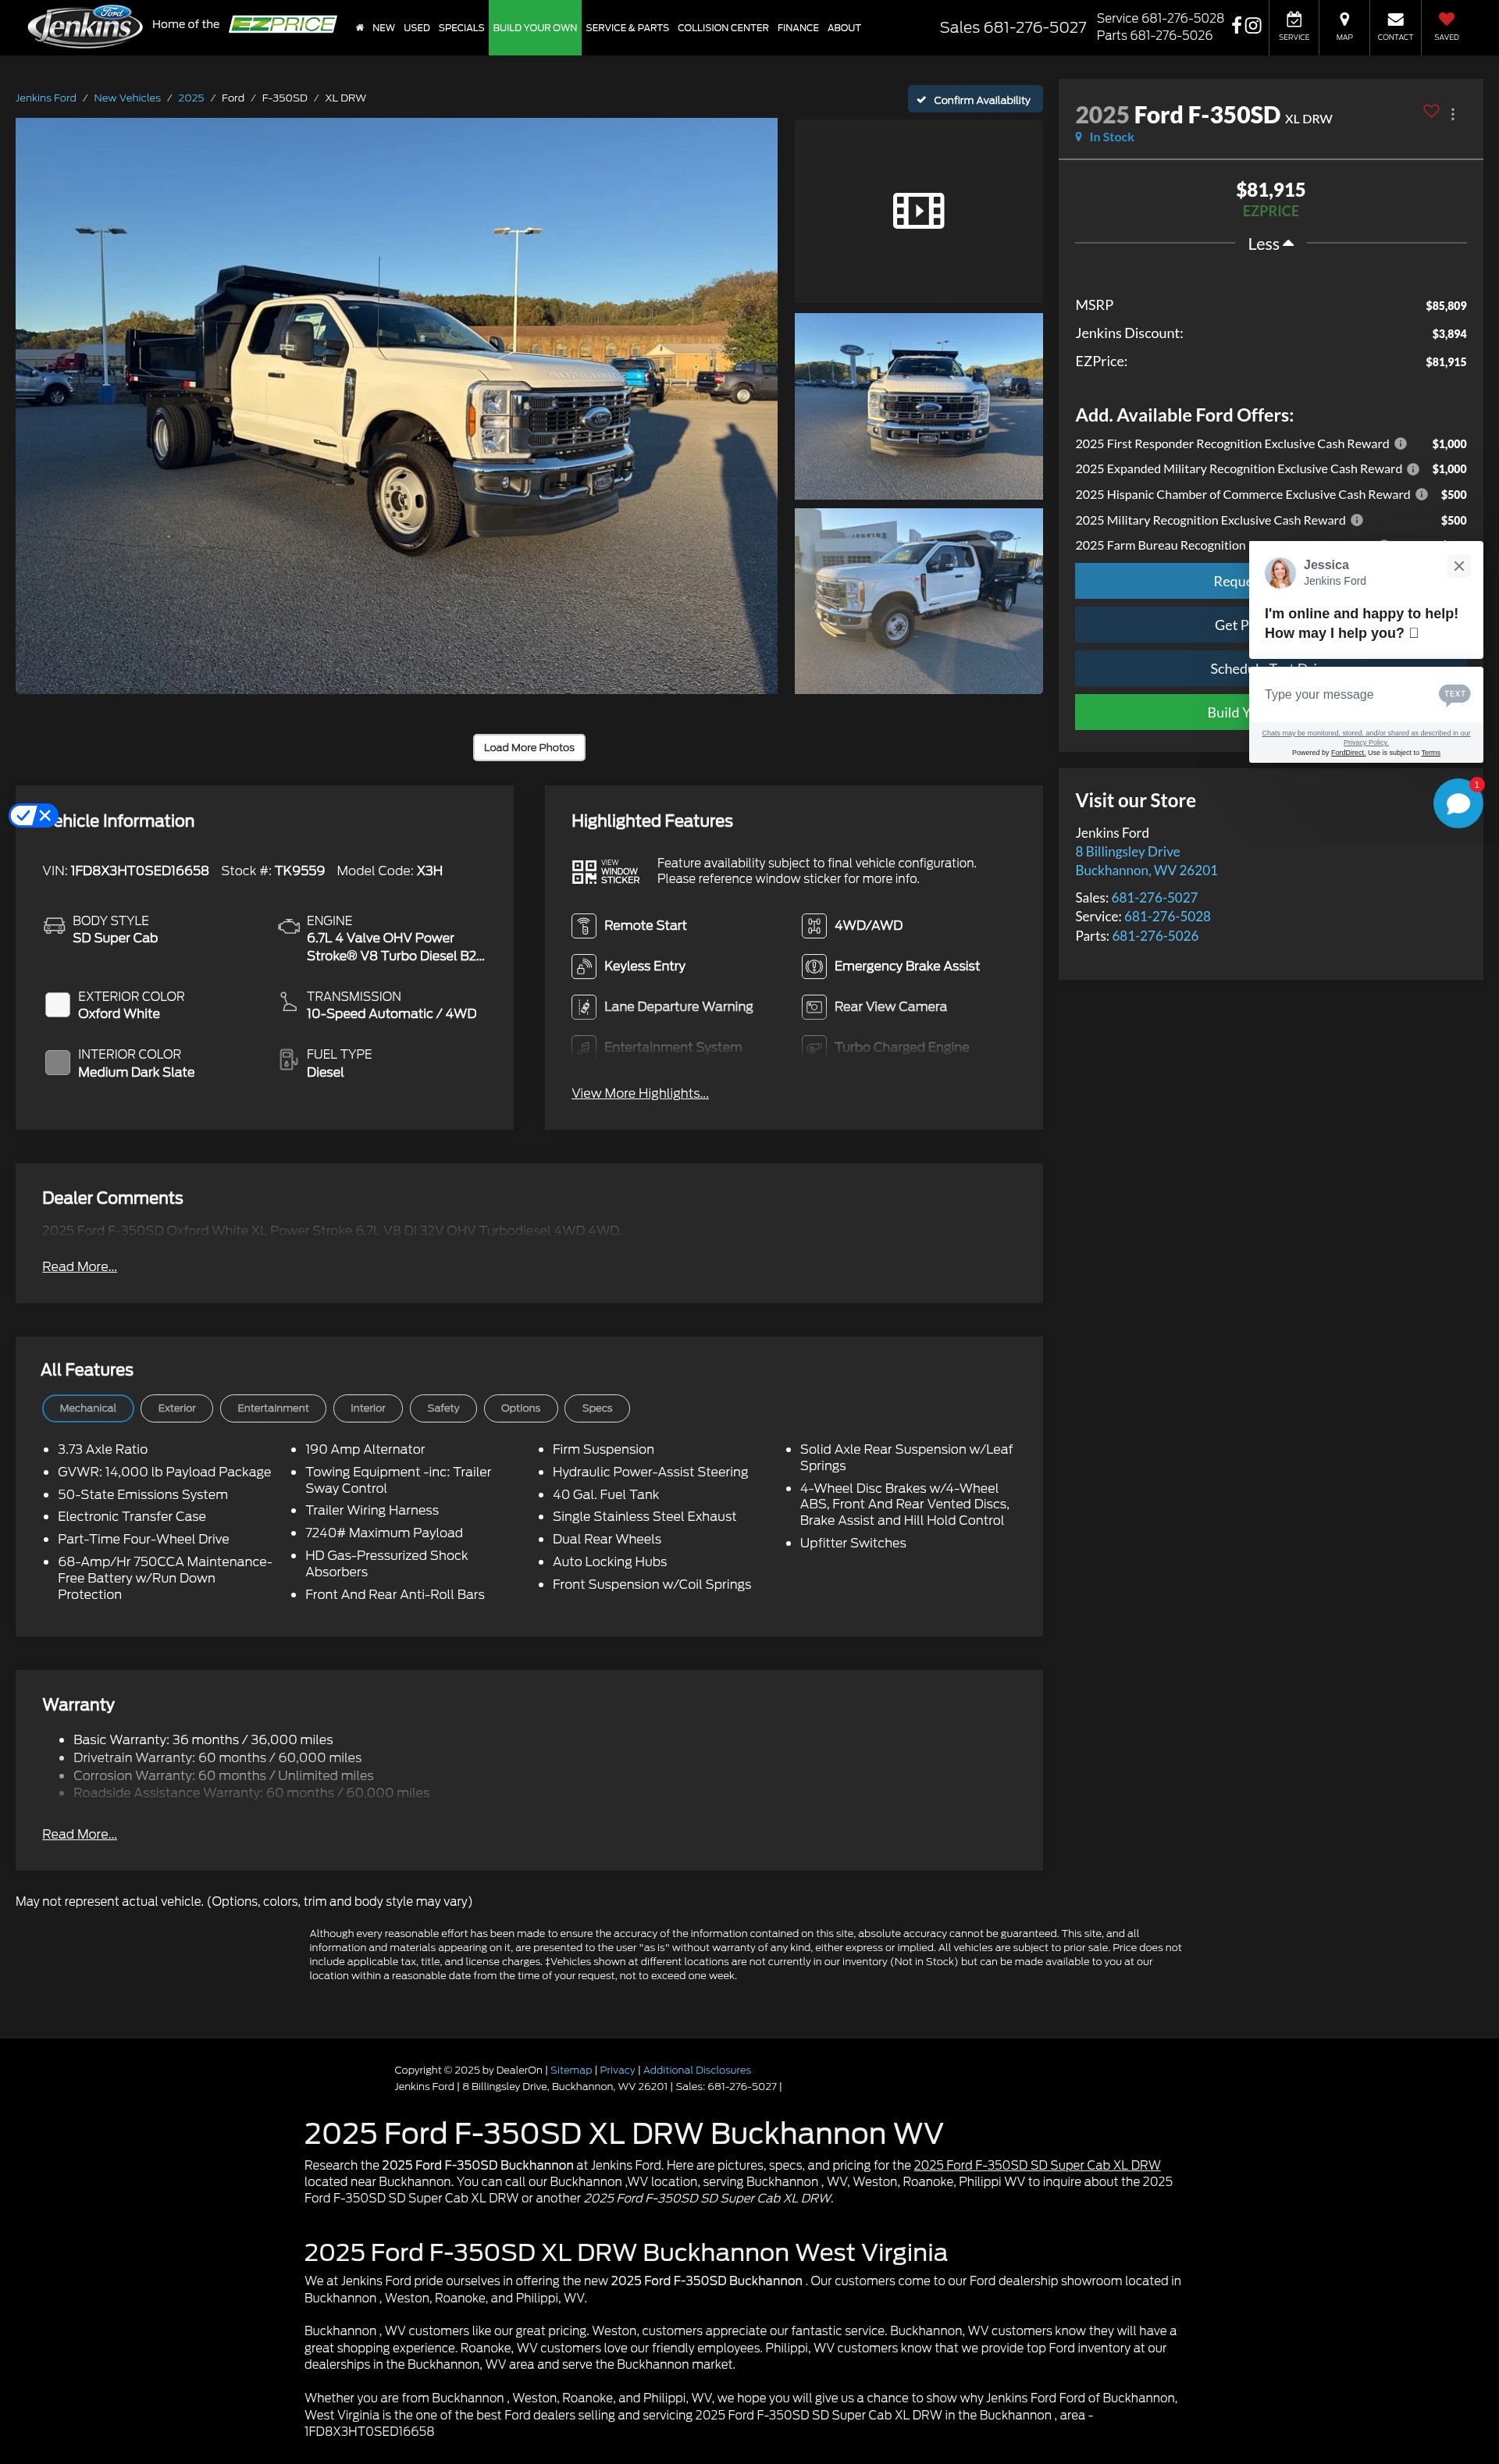Click the Rear View Camera icon
This screenshot has width=1499, height=2464.
[x=814, y=1007]
